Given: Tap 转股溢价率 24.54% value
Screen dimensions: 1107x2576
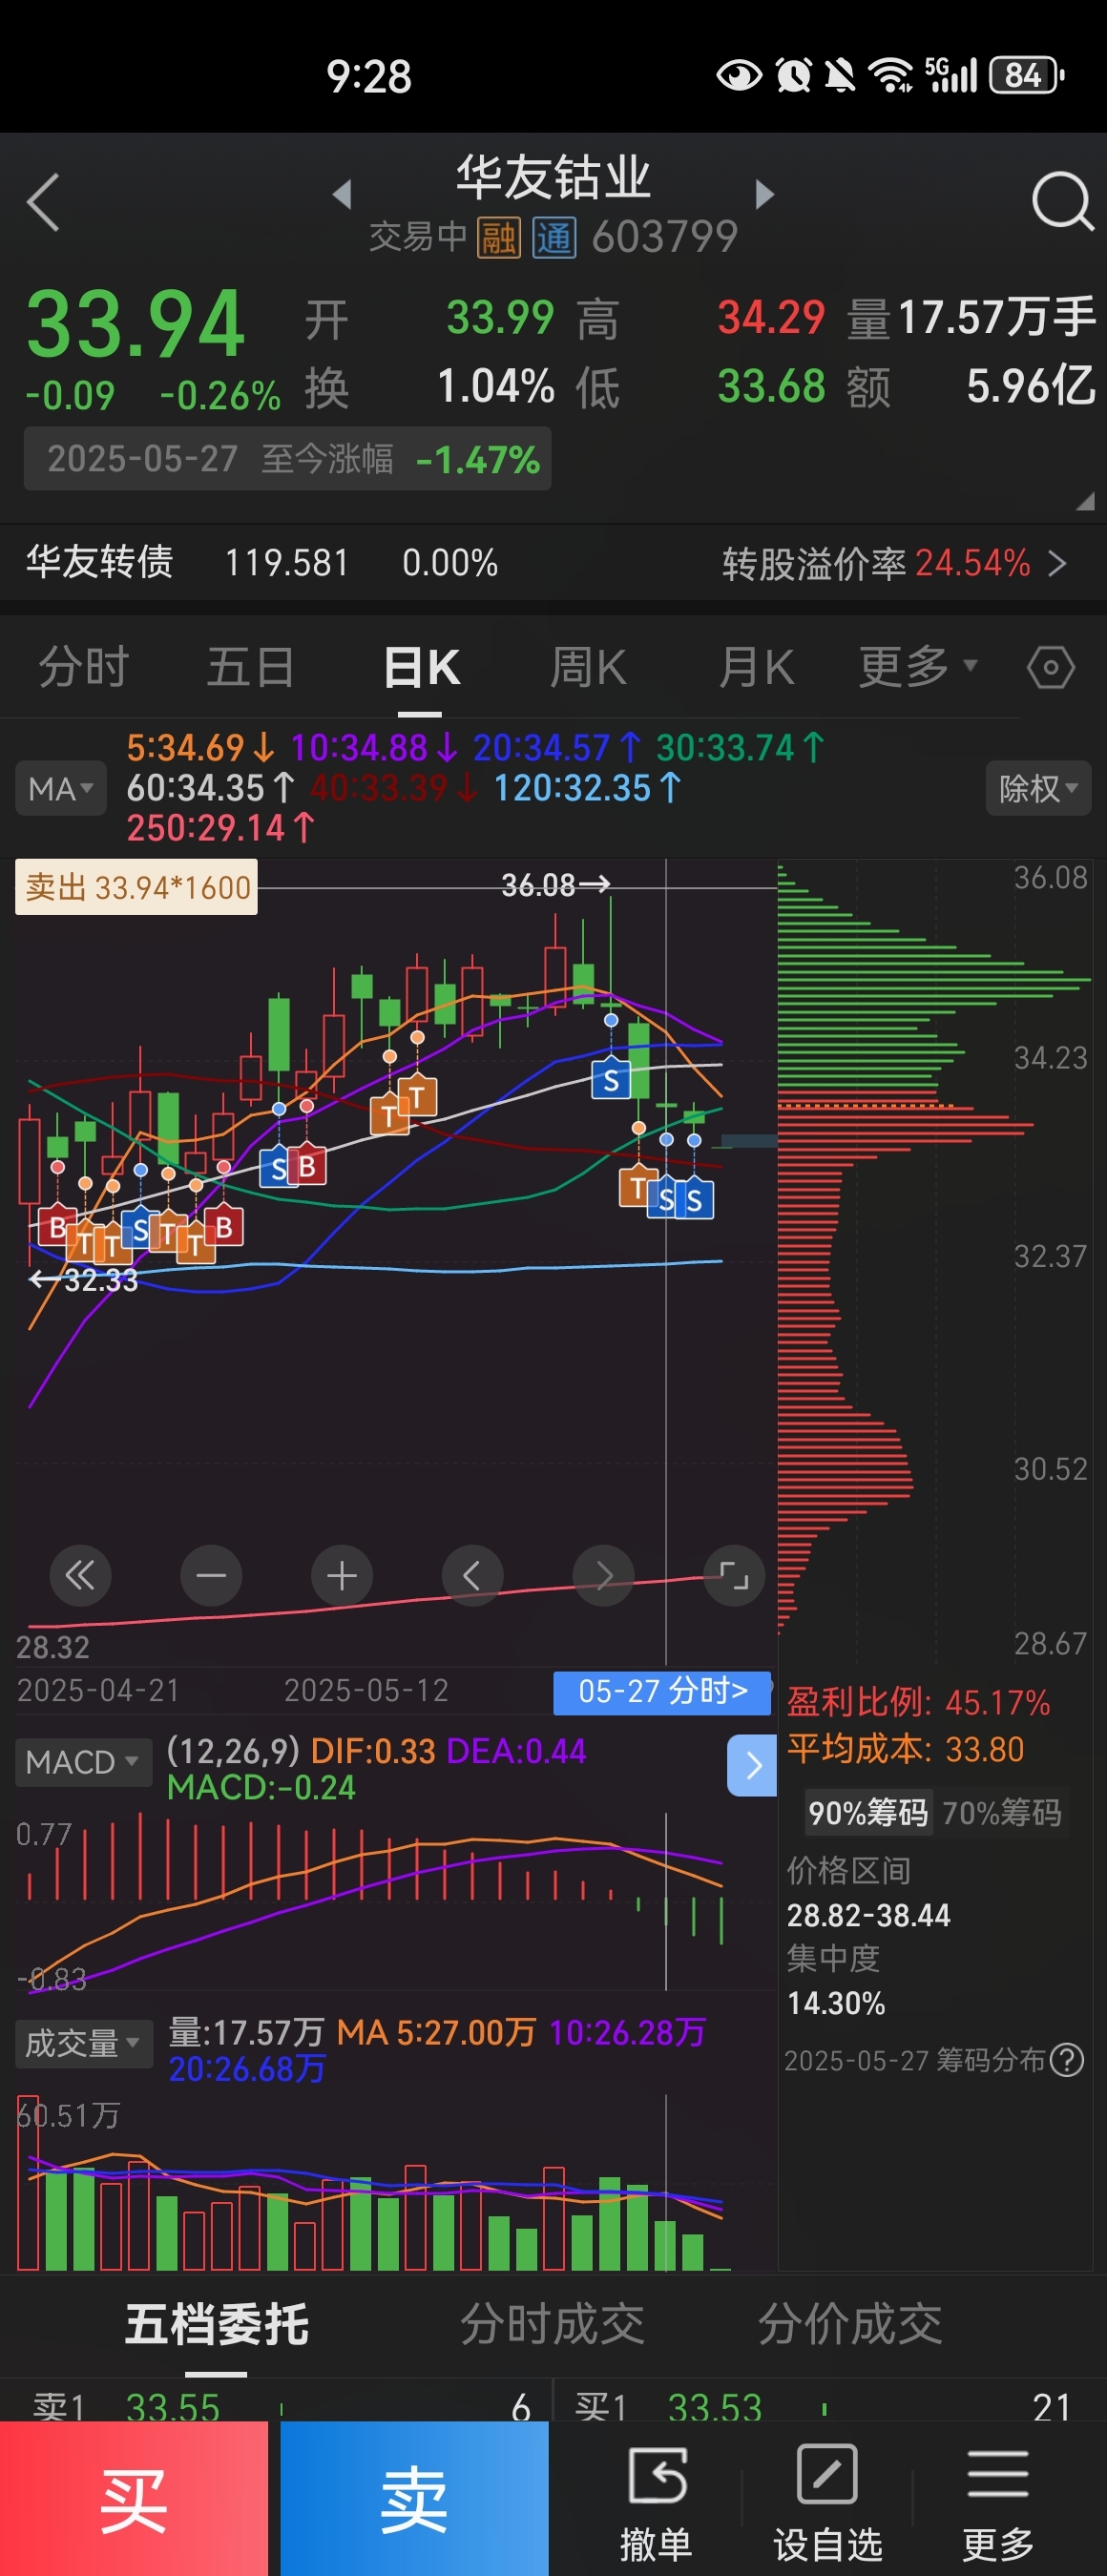Looking at the screenshot, I should click(972, 563).
